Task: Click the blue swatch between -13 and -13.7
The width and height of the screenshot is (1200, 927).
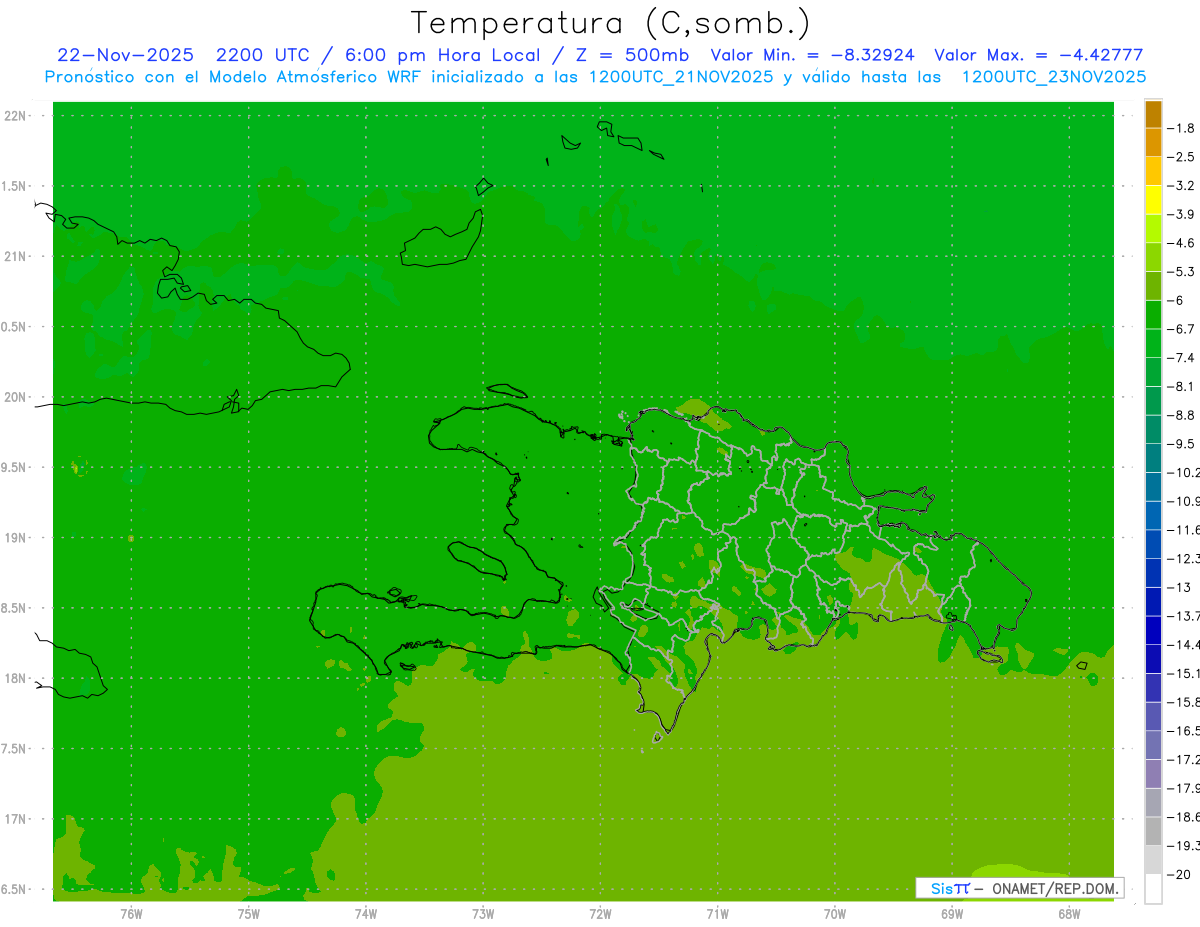Action: click(x=1153, y=602)
